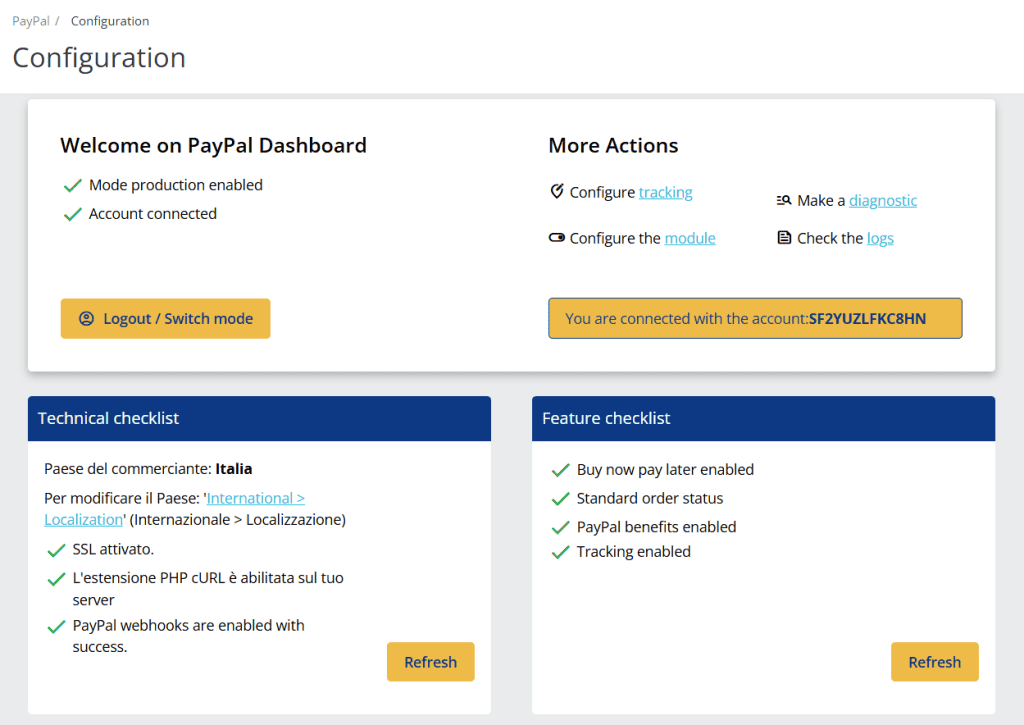1024x725 pixels.
Task: Click the checkmark beside Mode production enabled
Action: pyautogui.click(x=72, y=185)
